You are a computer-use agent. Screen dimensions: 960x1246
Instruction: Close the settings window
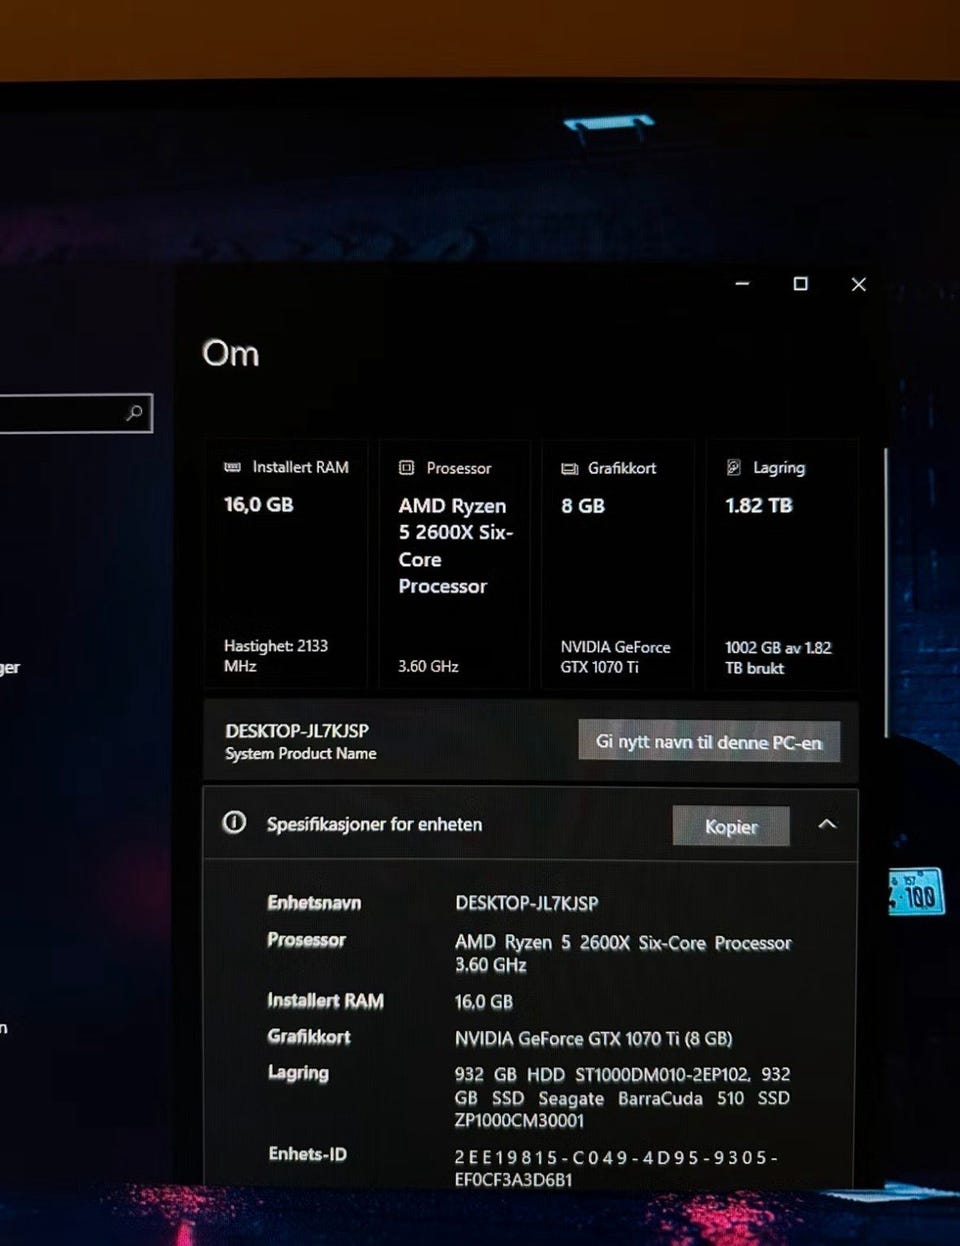pos(858,284)
